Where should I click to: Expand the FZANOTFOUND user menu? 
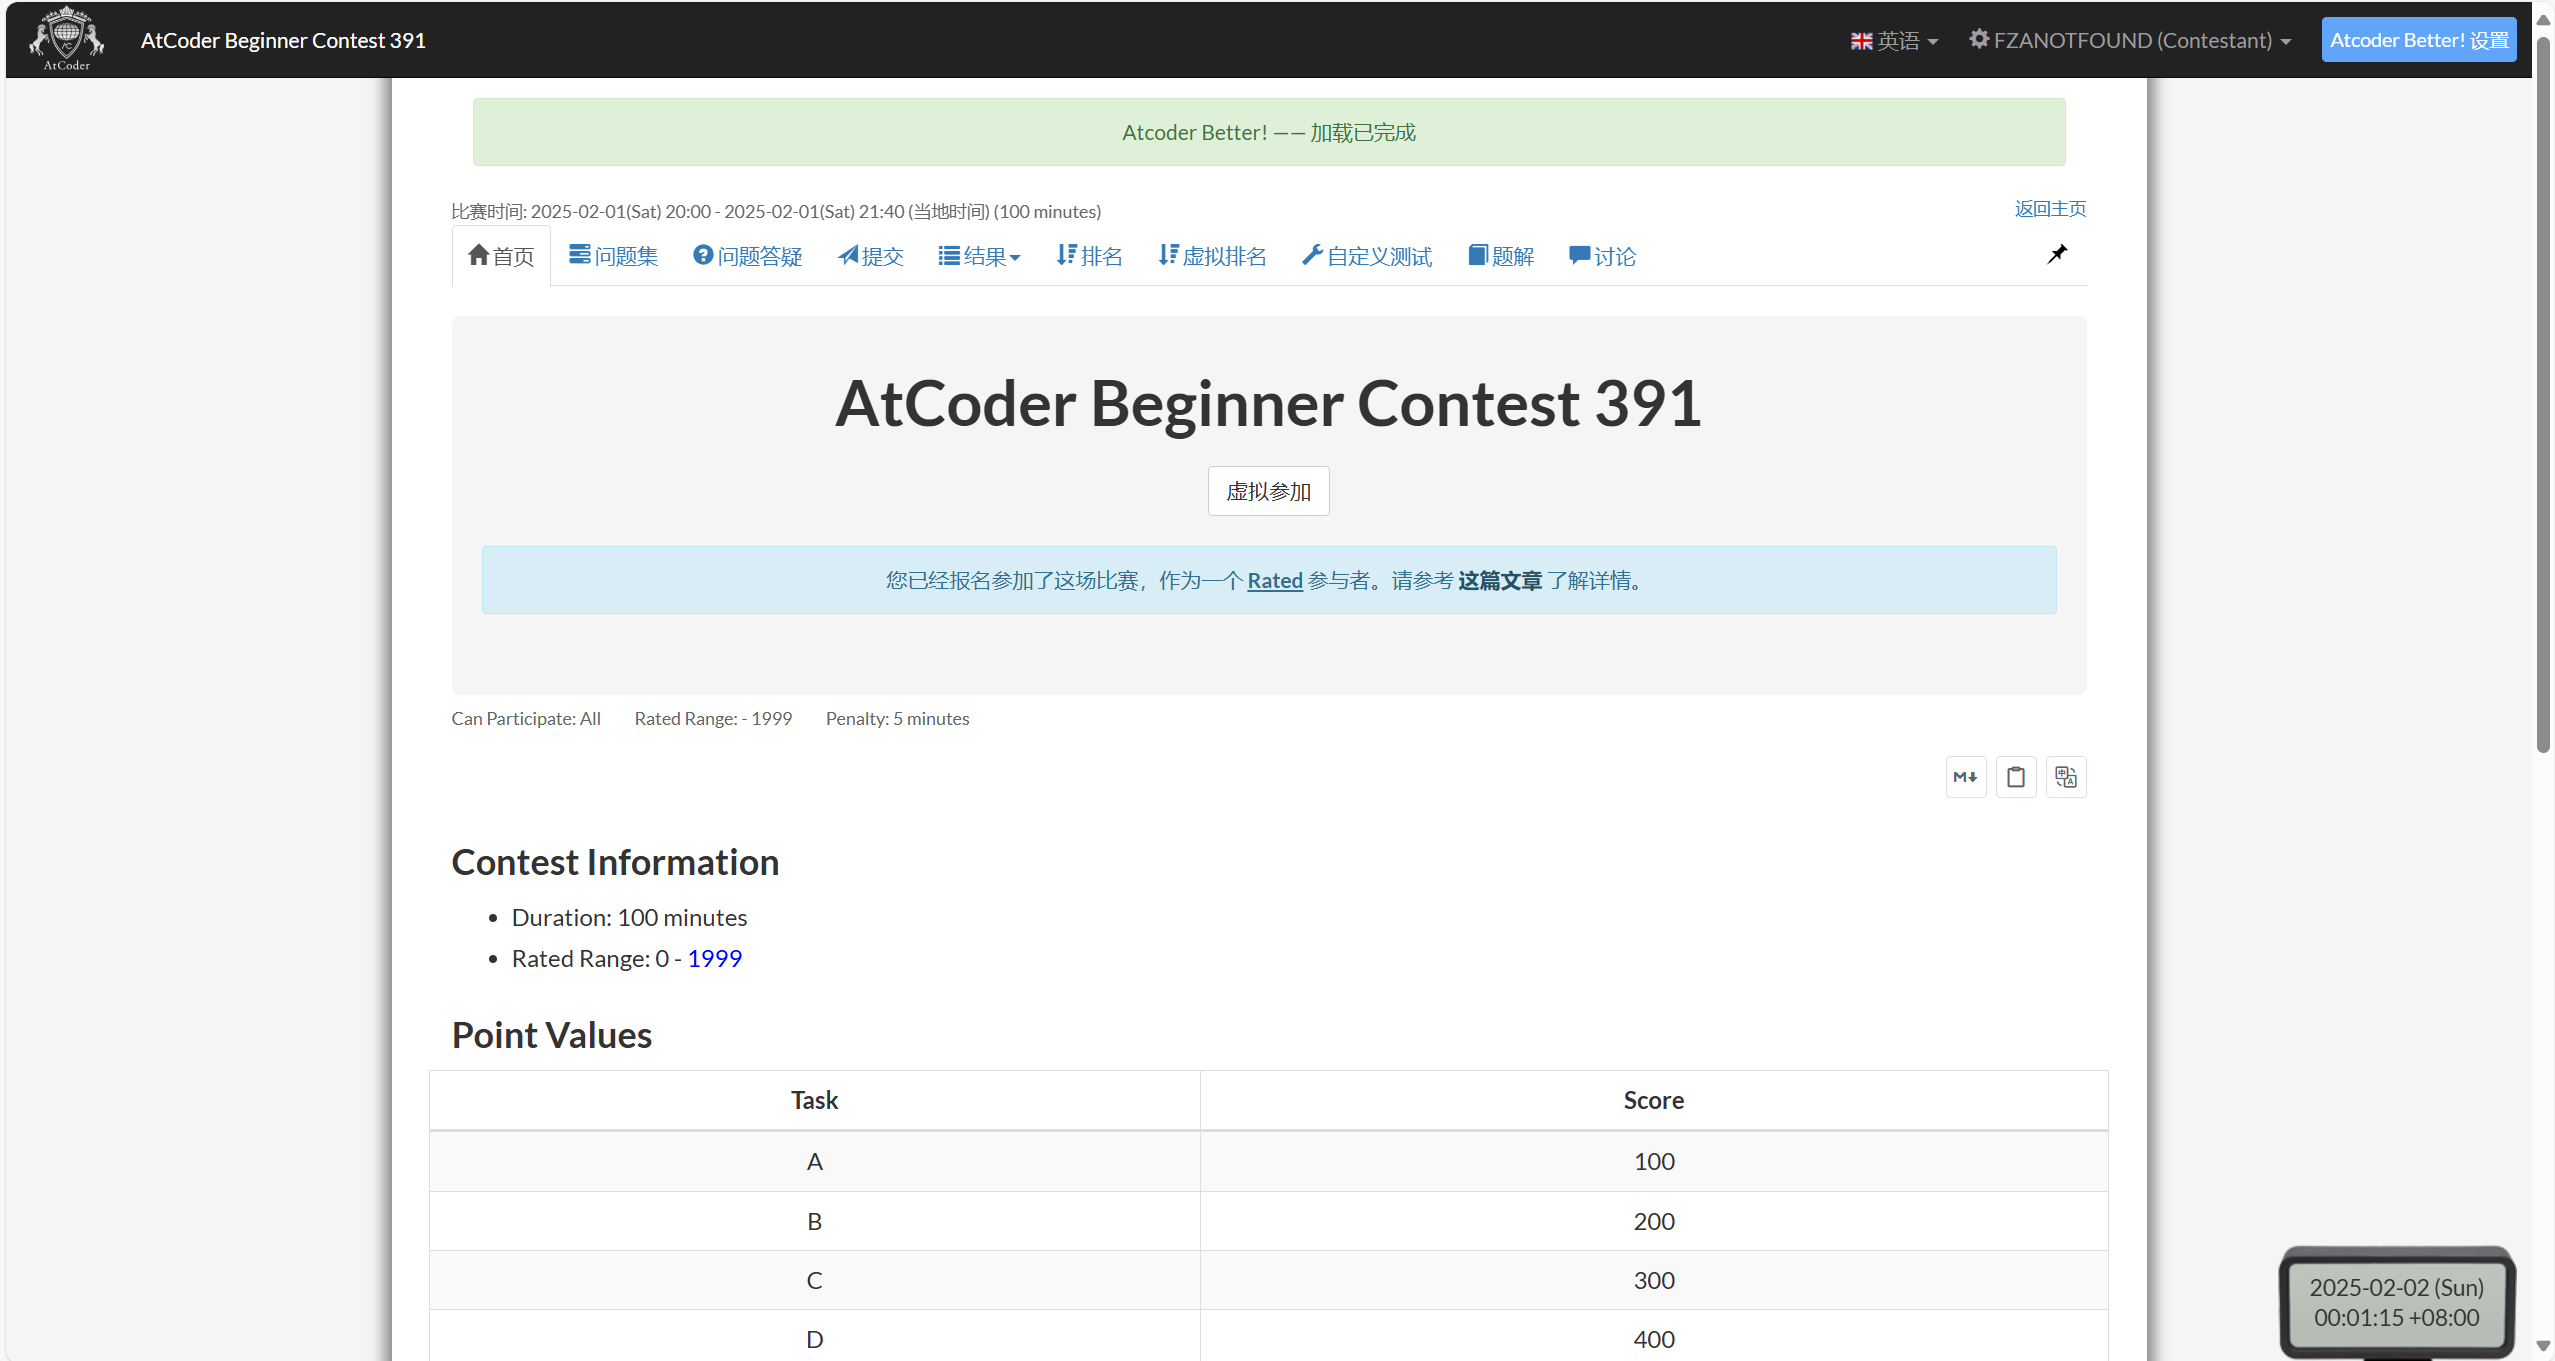coord(2130,41)
